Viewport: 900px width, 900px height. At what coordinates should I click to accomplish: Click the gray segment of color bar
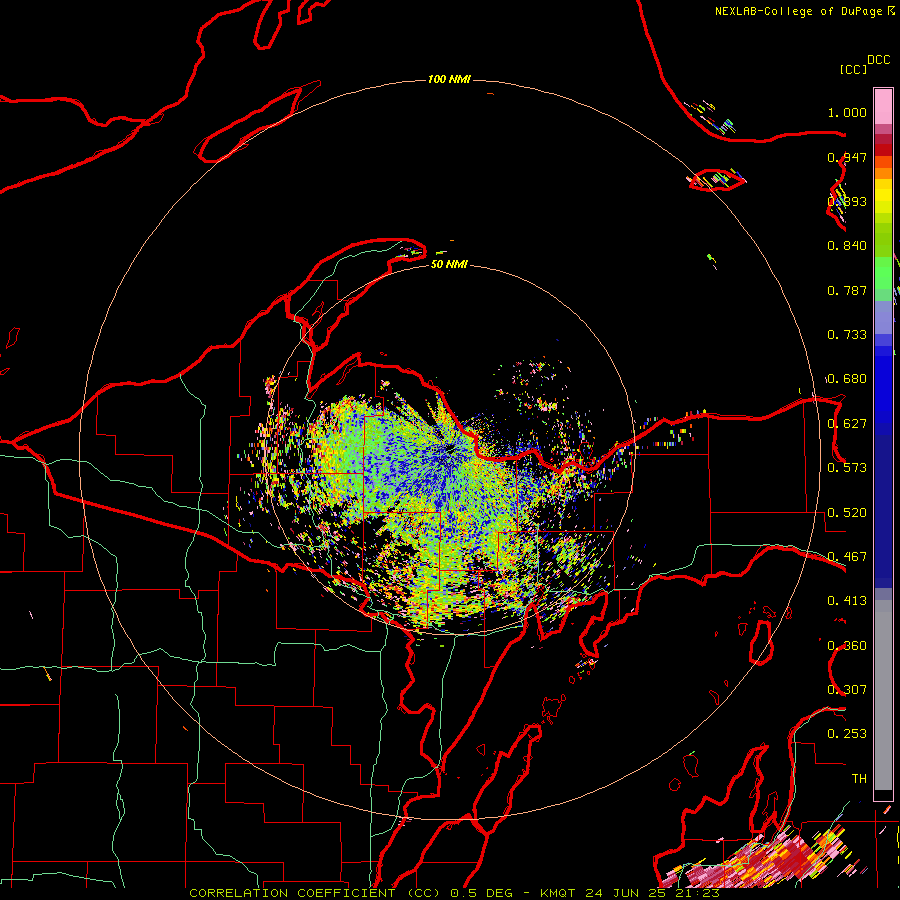click(883, 695)
